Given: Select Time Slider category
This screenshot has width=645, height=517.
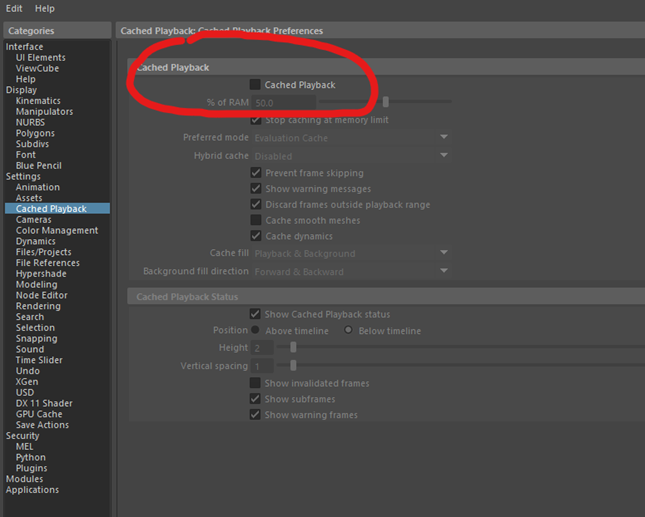Looking at the screenshot, I should [39, 360].
